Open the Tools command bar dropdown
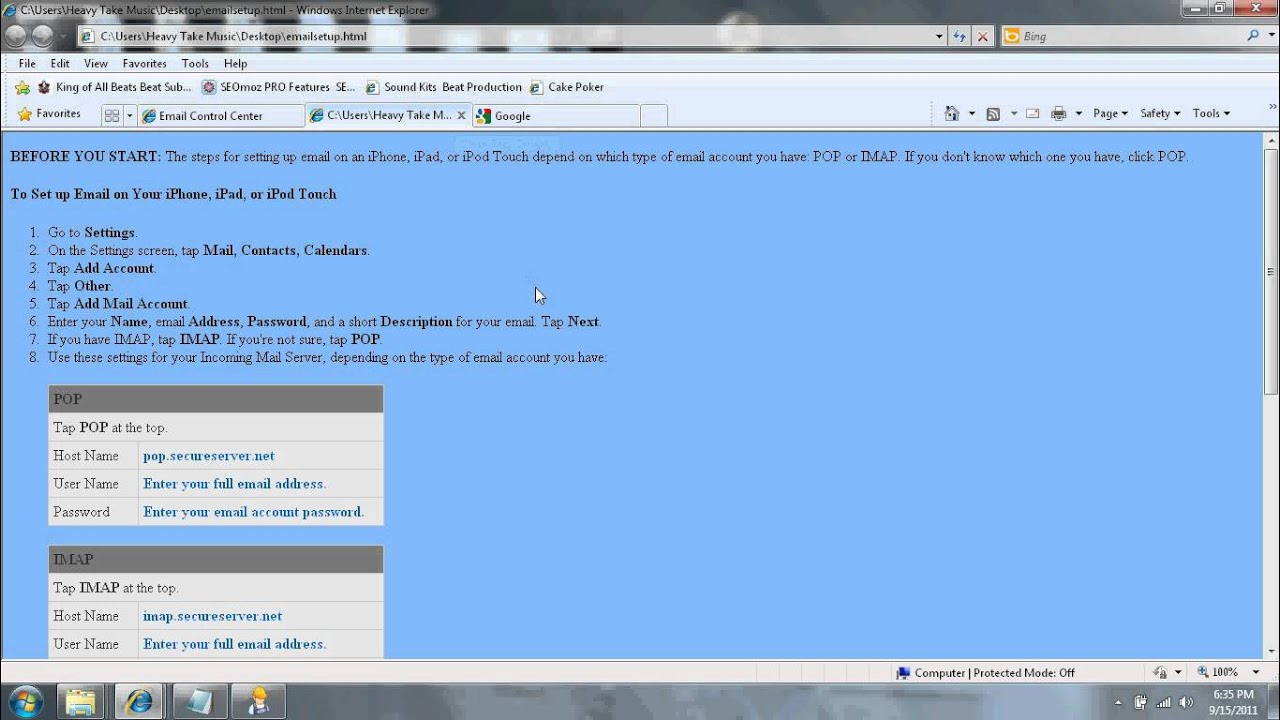The image size is (1280, 720). (x=1211, y=114)
